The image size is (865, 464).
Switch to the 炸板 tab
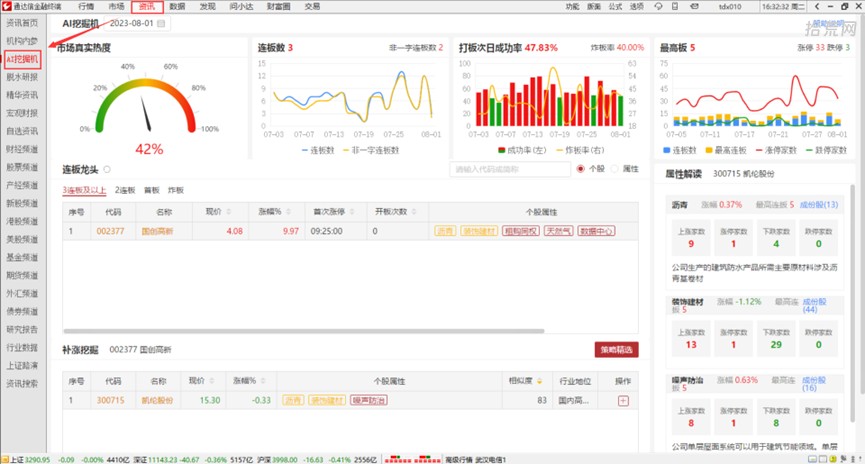pyautogui.click(x=176, y=190)
